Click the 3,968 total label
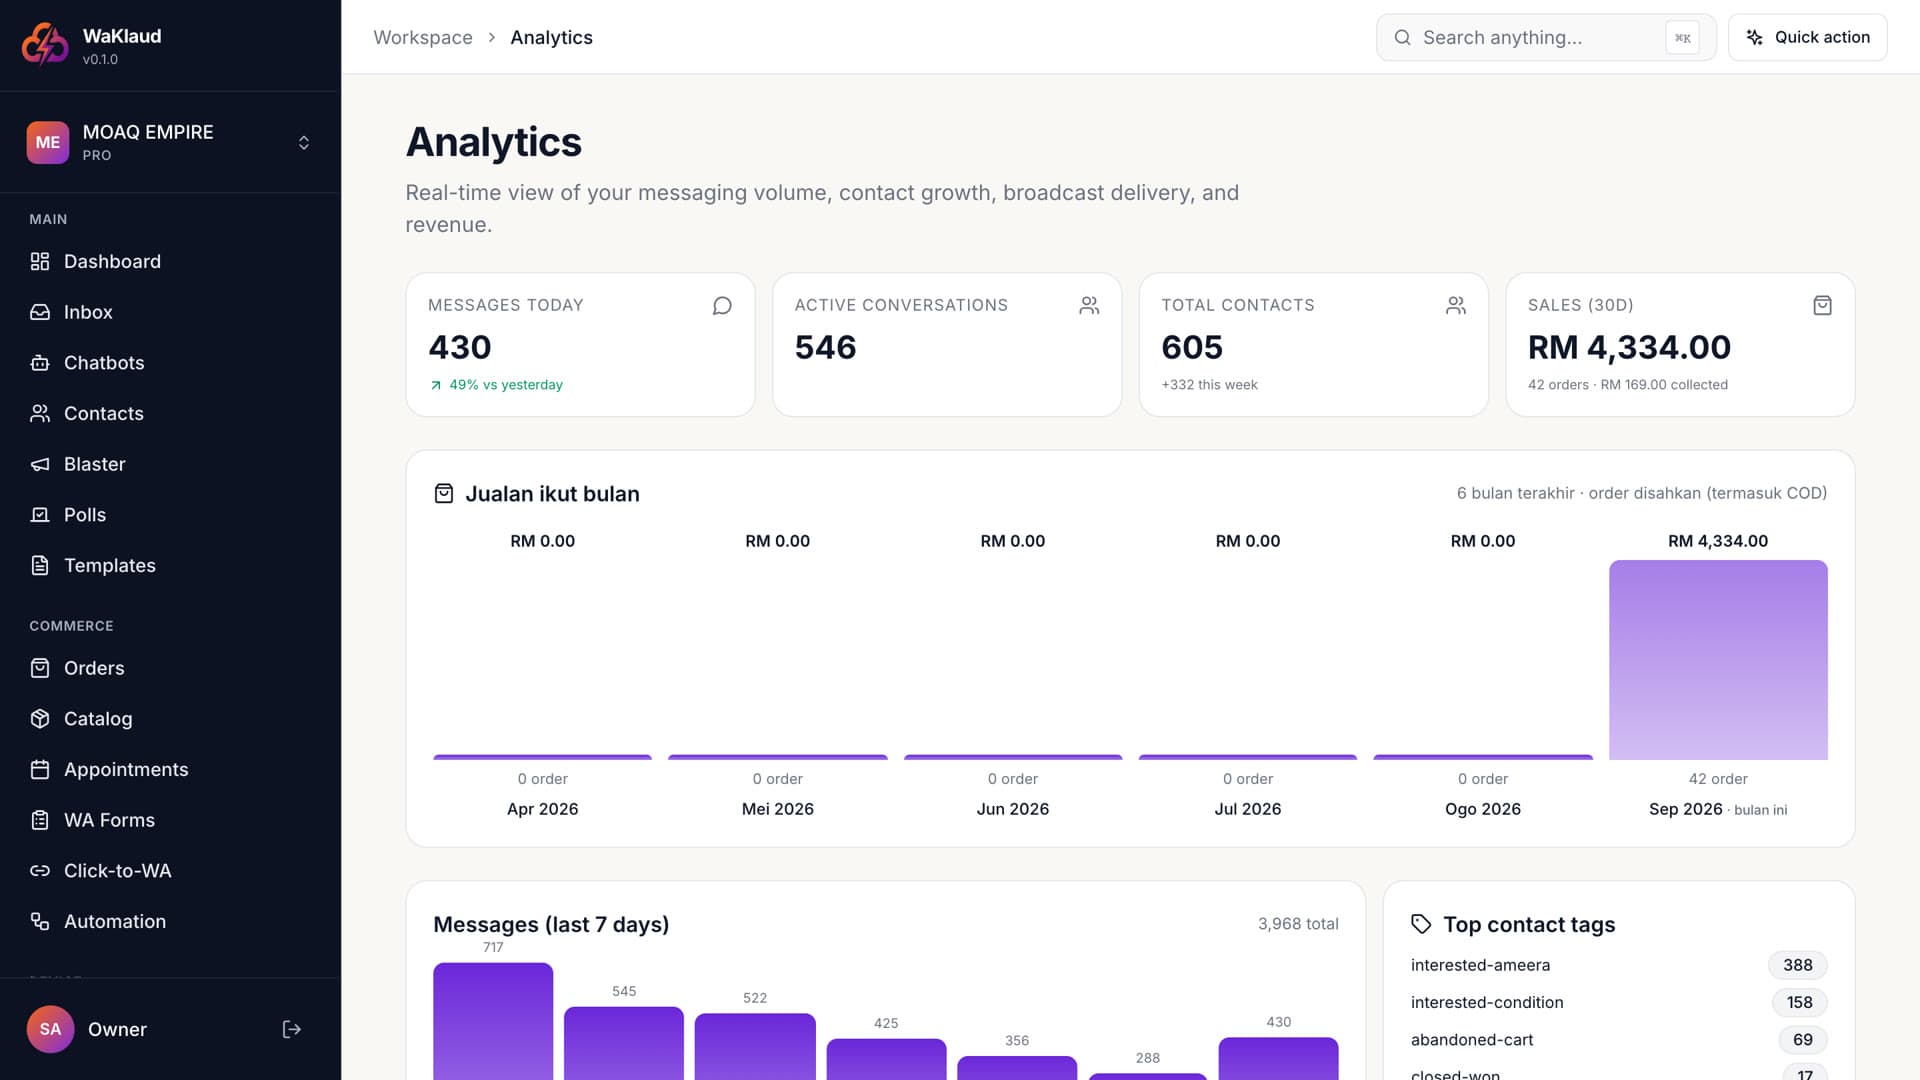Image resolution: width=1920 pixels, height=1080 pixels. [x=1297, y=924]
